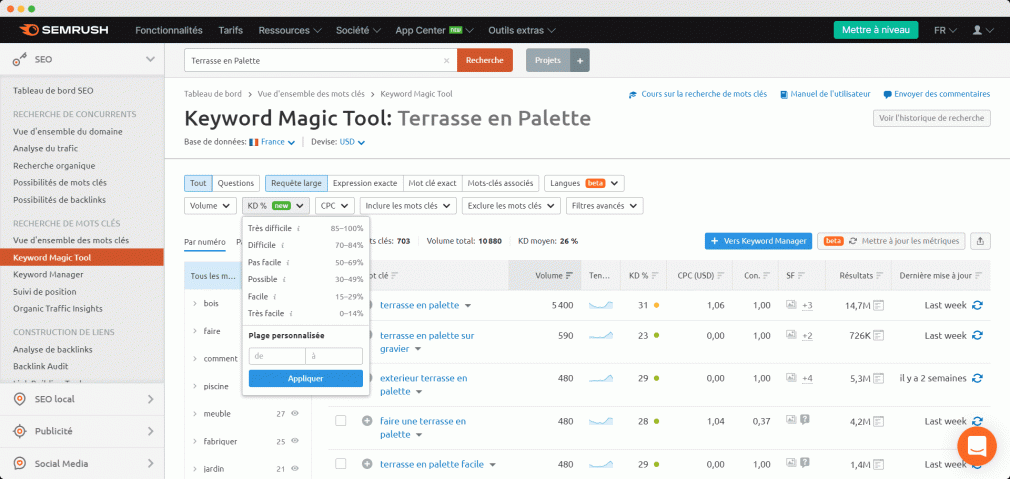
Task: Tick checkbox for faire une terrasse en palette
Action: pos(341,420)
